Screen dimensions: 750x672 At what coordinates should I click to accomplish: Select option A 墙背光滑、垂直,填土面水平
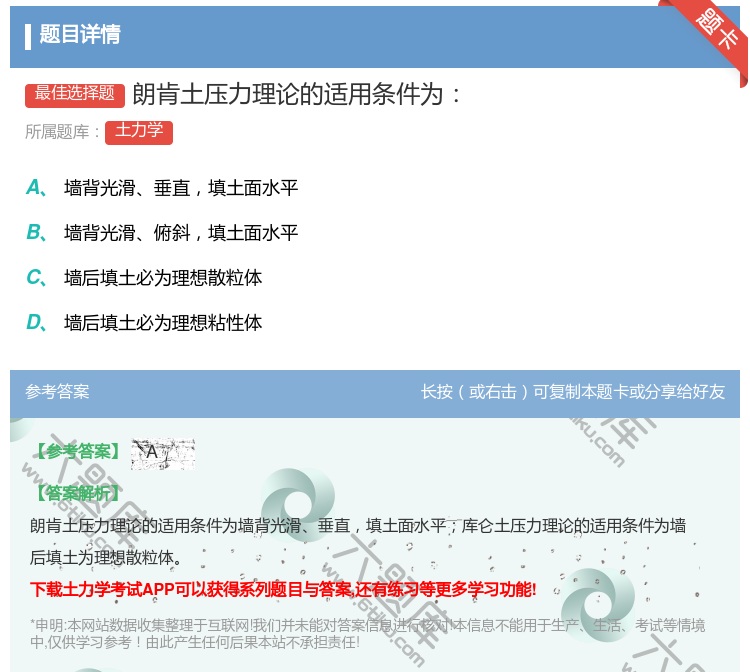tap(162, 187)
